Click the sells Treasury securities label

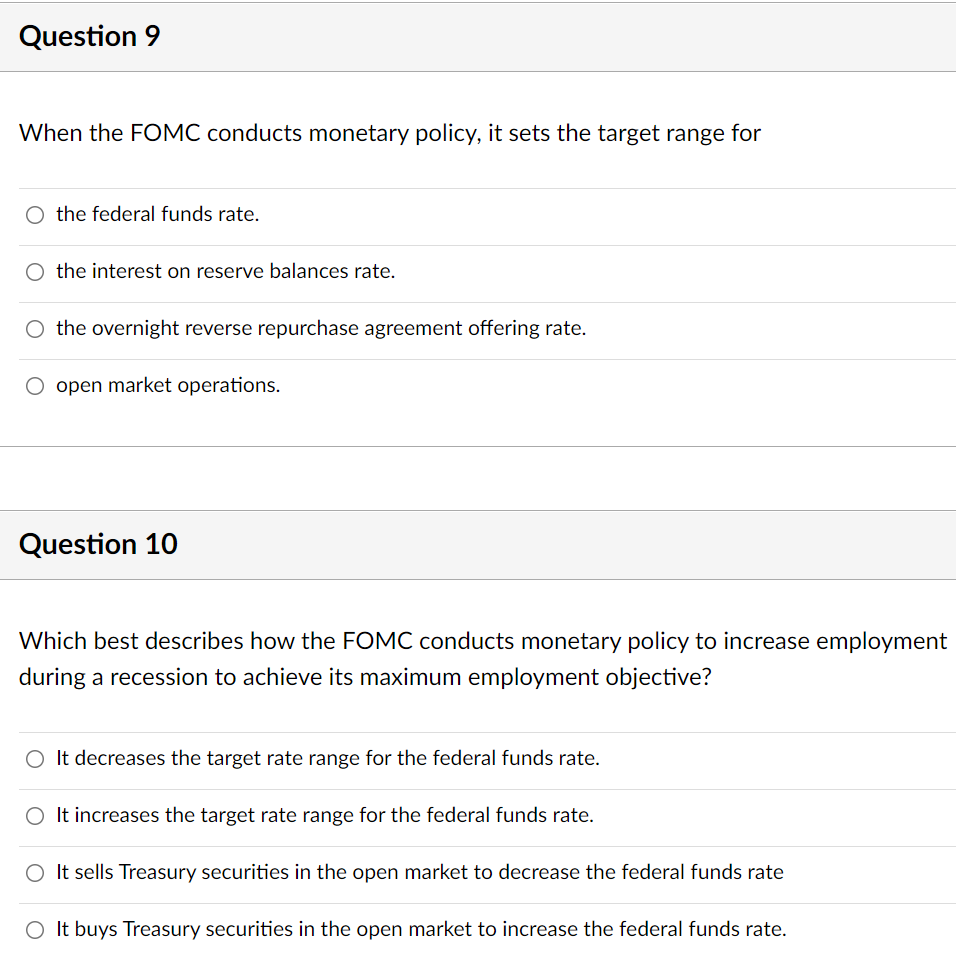(x=420, y=872)
